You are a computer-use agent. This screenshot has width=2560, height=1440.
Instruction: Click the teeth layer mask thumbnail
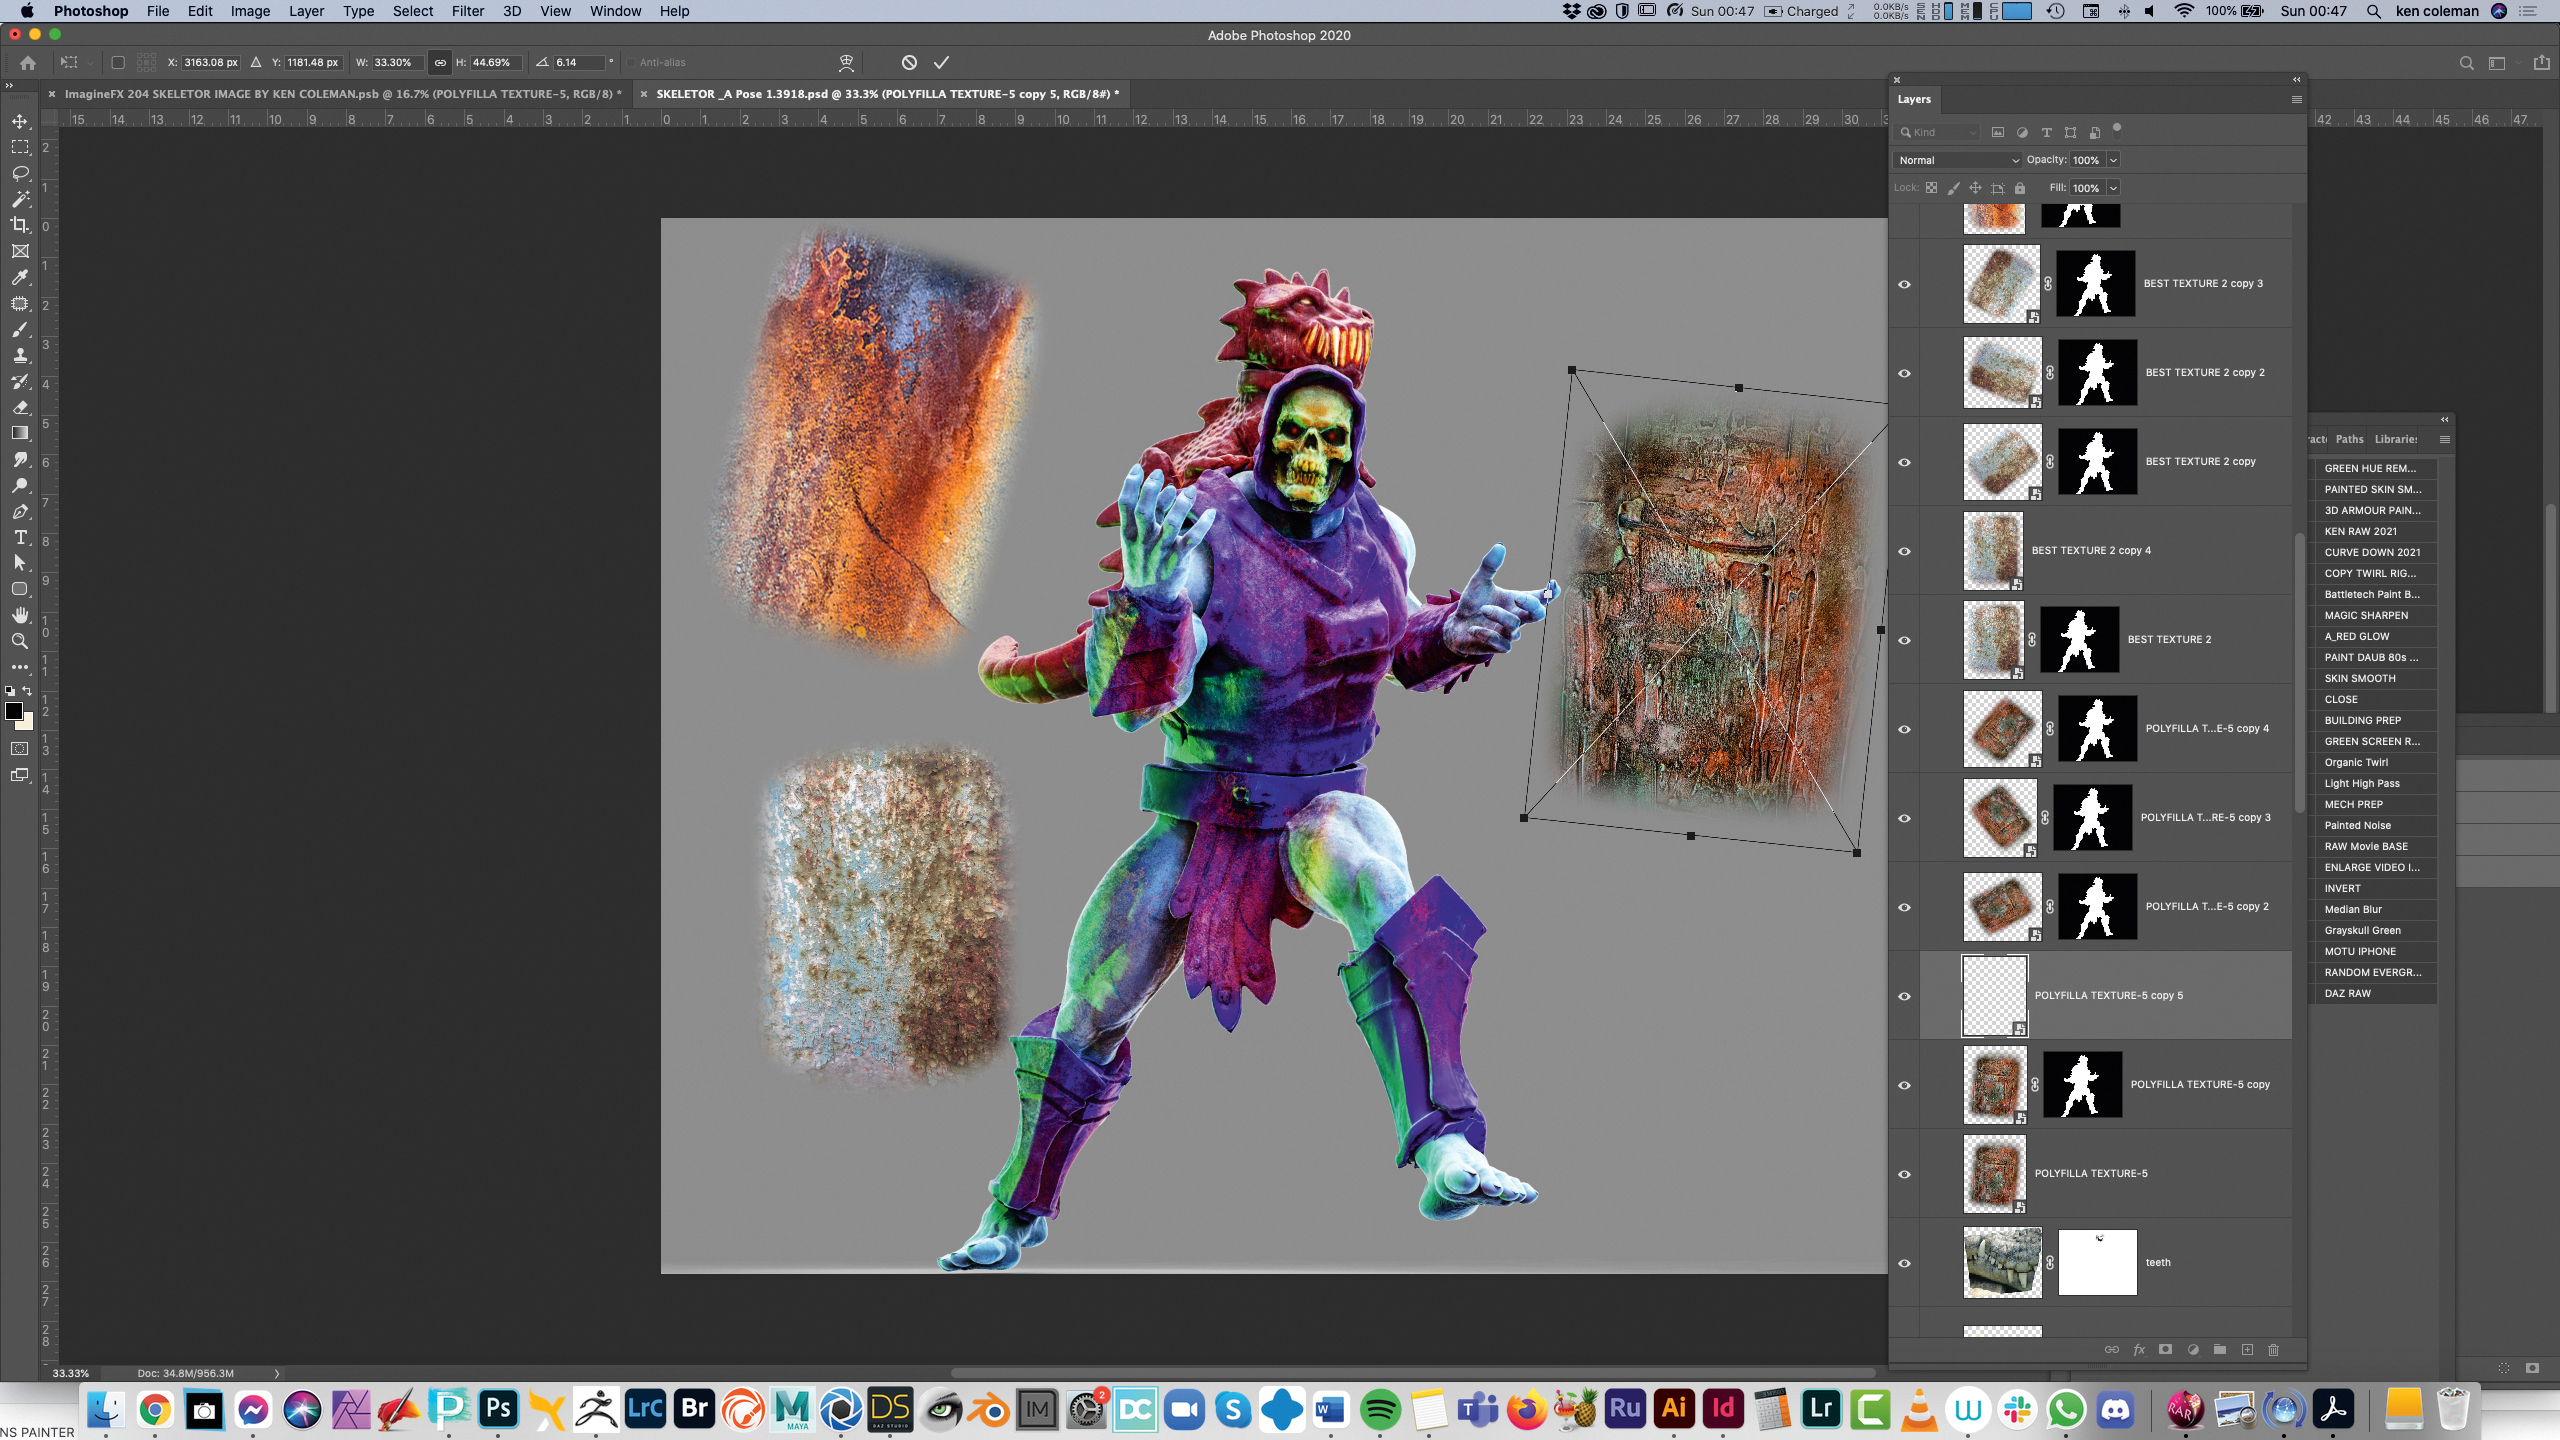tap(2097, 1263)
